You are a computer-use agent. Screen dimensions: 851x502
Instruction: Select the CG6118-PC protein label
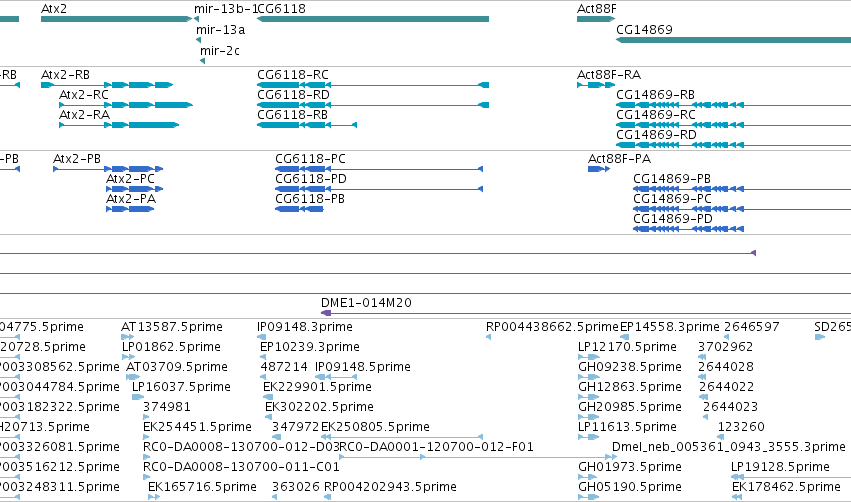(310, 159)
